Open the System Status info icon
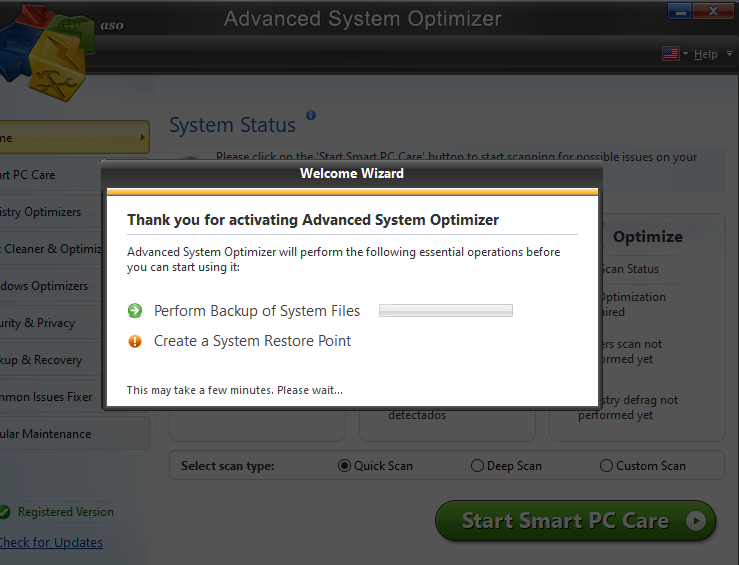The height and width of the screenshot is (565, 739). pos(311,115)
